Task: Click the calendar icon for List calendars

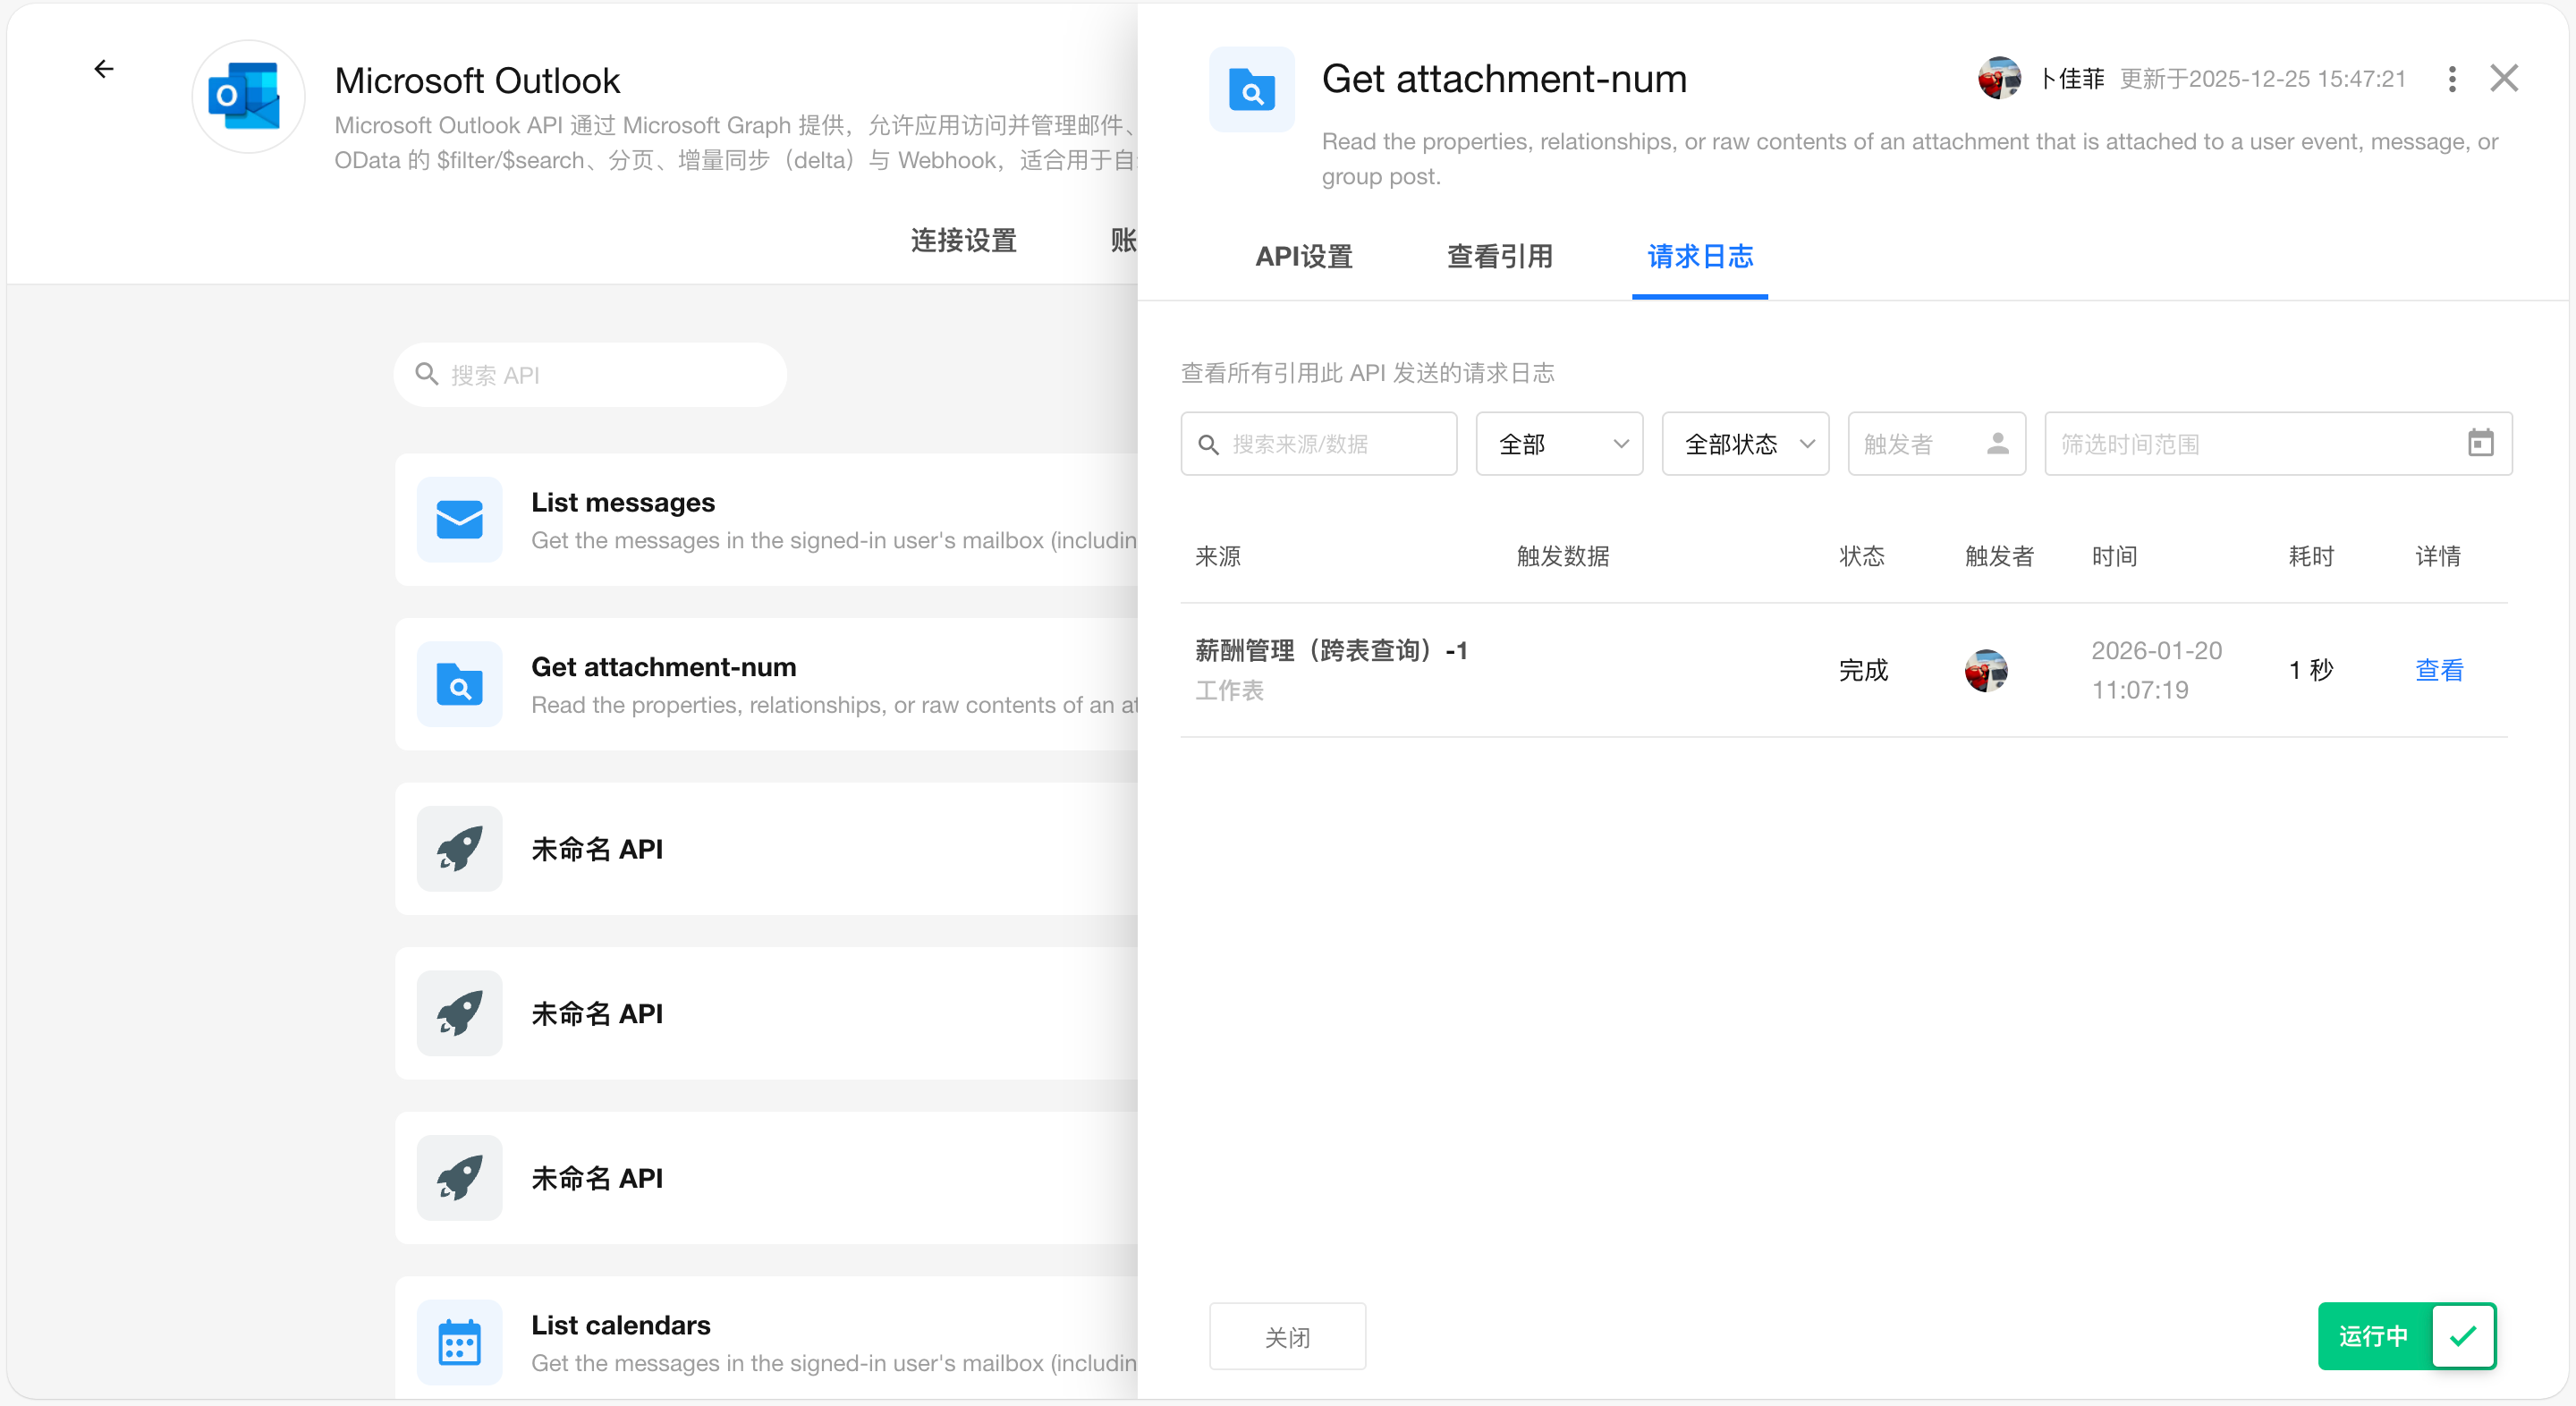Action: (x=459, y=1342)
